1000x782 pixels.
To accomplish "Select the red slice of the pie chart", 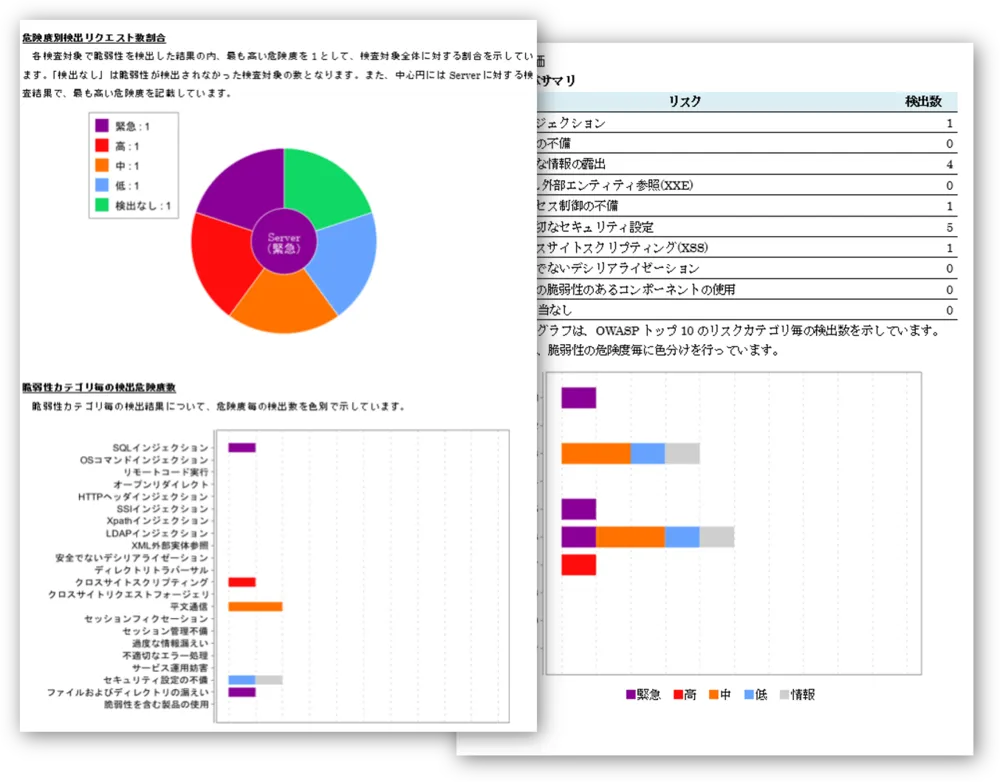I will pos(223,262).
